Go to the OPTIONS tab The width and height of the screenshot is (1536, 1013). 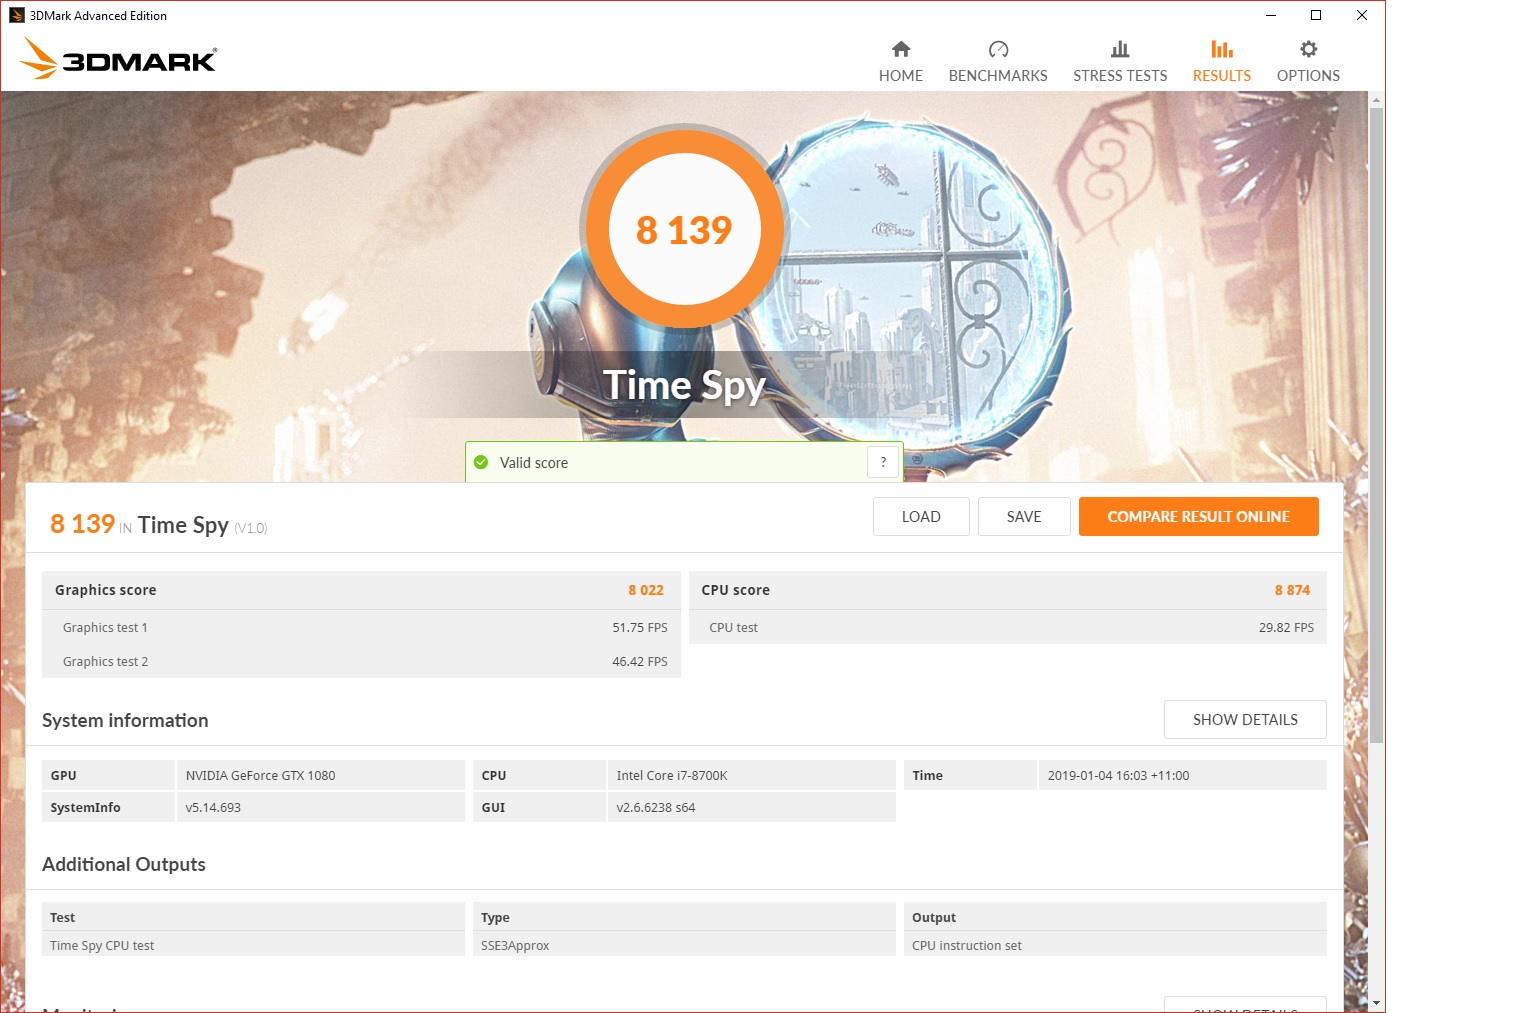point(1308,61)
